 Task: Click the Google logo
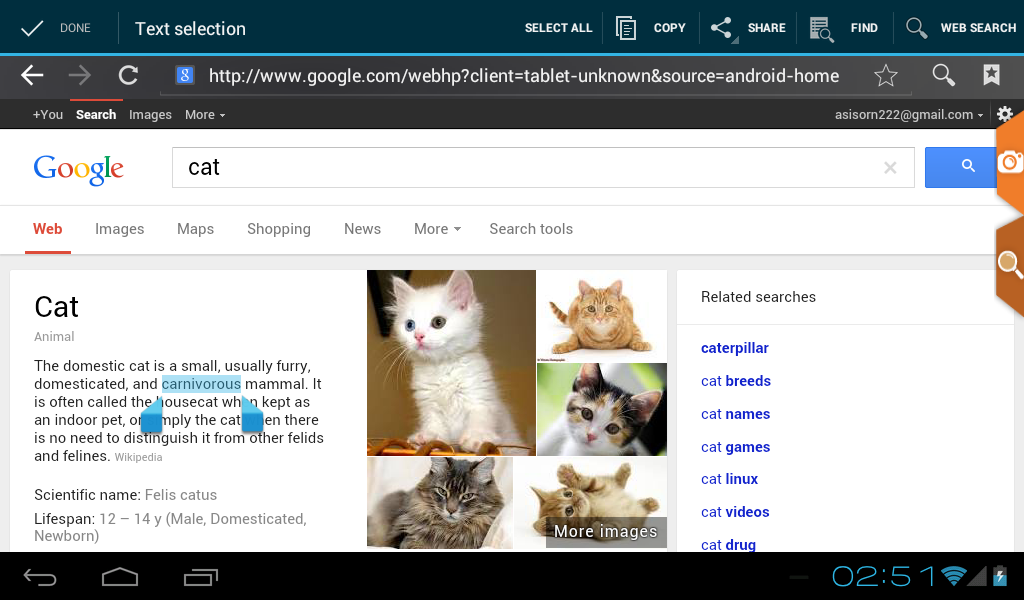tap(78, 169)
